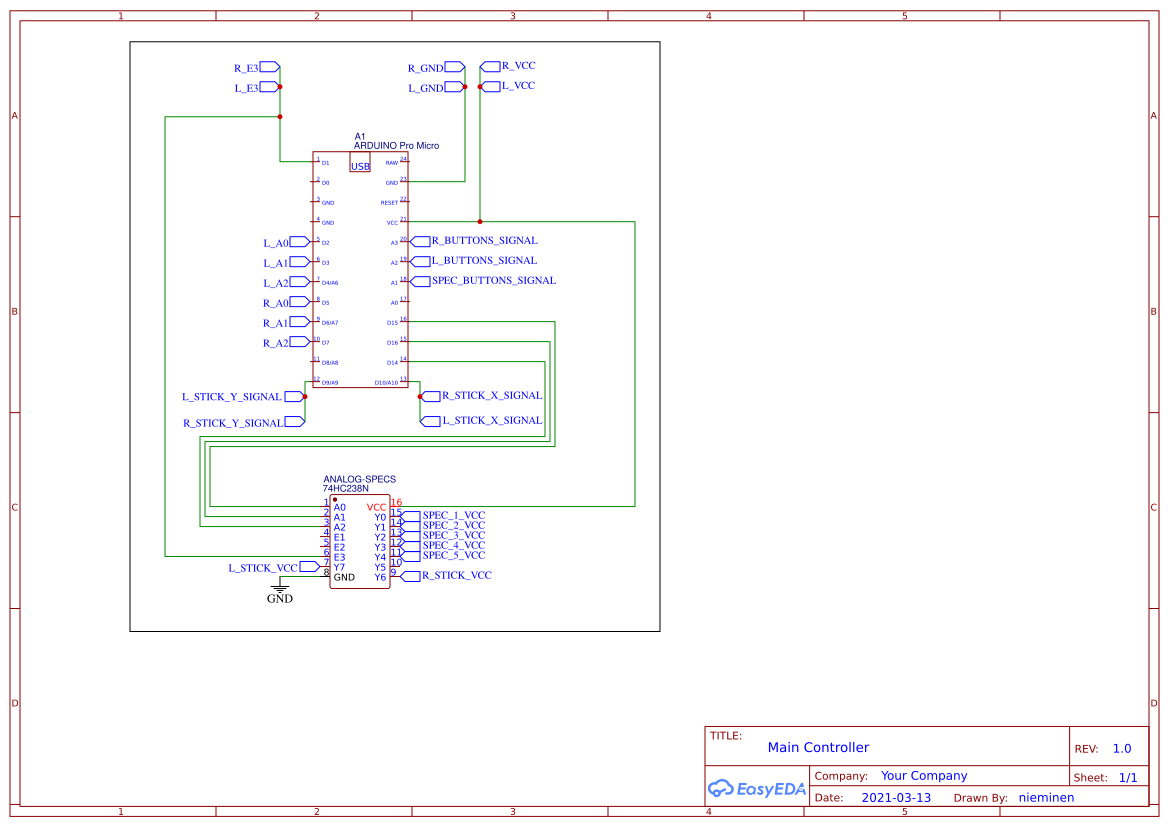Select the EasyEDA logo in the title block
The width and height of the screenshot is (1169, 827).
(x=757, y=788)
